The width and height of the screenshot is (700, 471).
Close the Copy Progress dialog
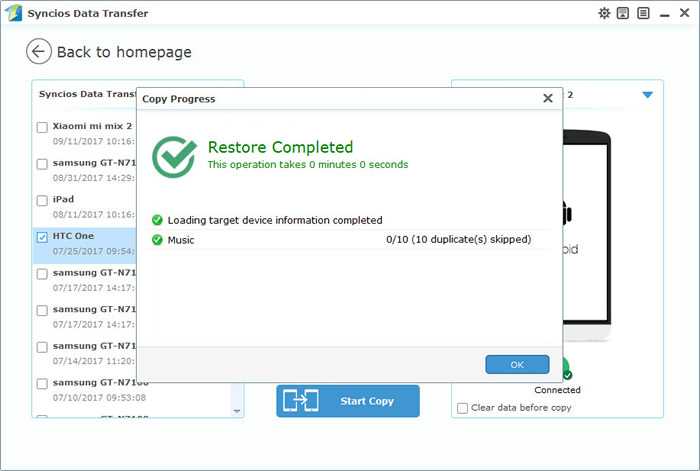click(548, 98)
